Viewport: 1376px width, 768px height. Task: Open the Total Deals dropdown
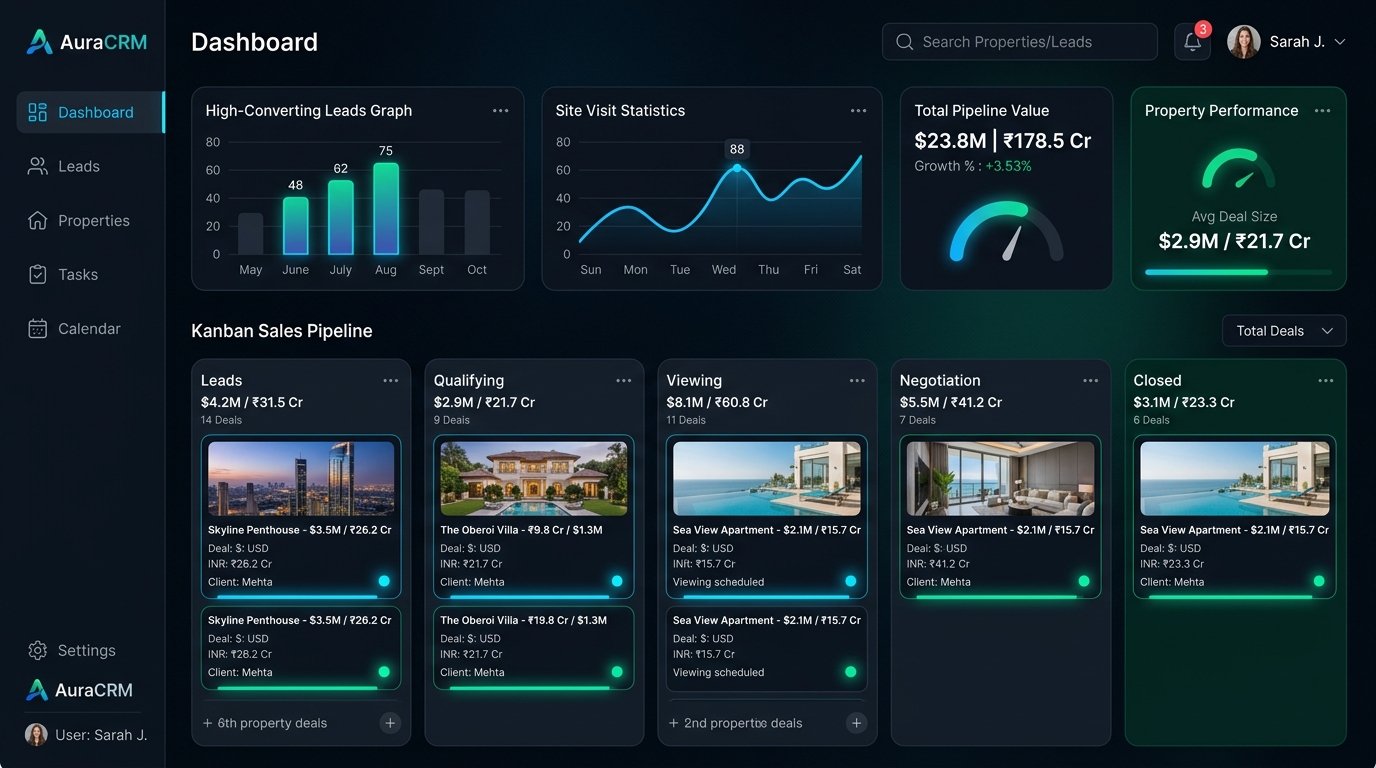click(x=1284, y=331)
